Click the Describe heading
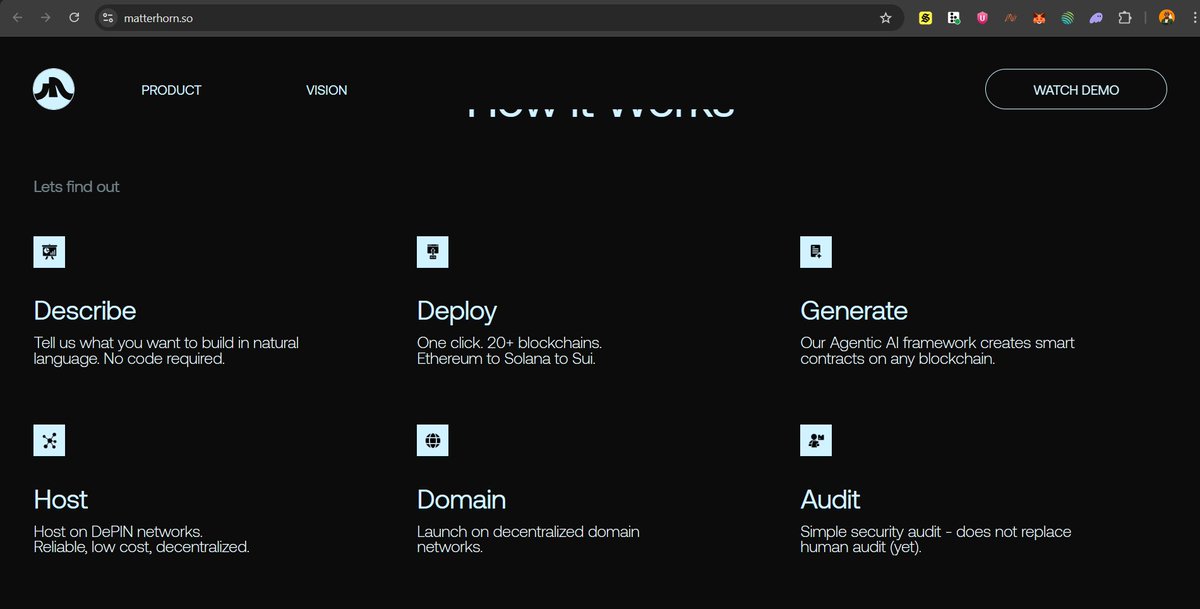 pos(85,311)
